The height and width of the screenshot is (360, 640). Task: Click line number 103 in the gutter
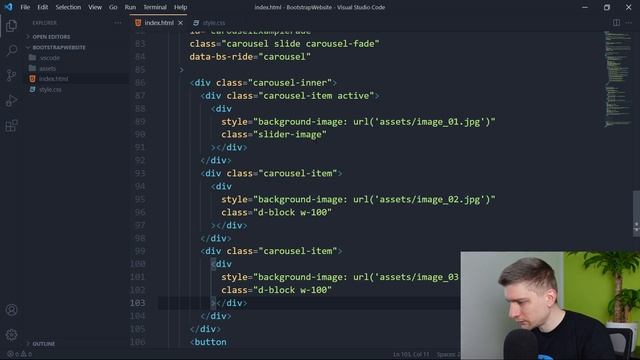click(138, 303)
